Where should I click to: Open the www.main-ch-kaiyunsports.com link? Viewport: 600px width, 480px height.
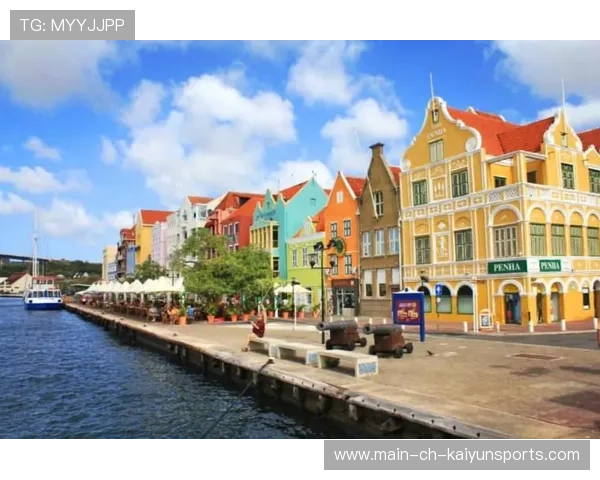pyautogui.click(x=456, y=455)
